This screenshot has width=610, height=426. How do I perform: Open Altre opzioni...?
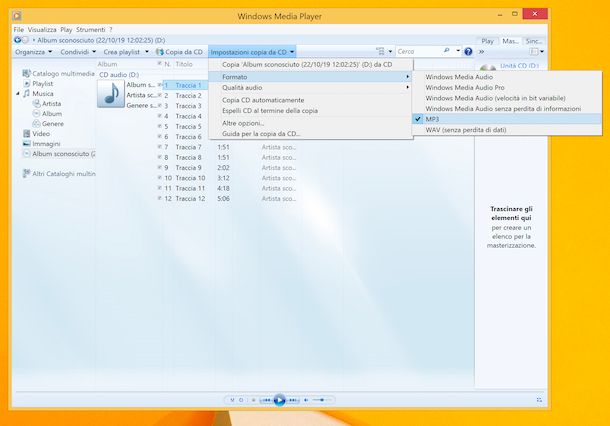(x=310, y=123)
